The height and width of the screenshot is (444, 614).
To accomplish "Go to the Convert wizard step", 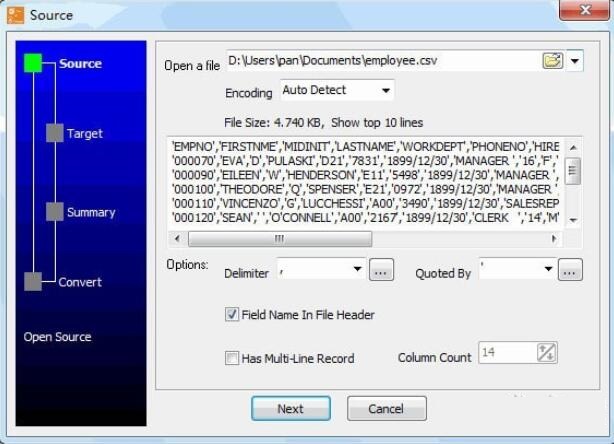I will [80, 282].
